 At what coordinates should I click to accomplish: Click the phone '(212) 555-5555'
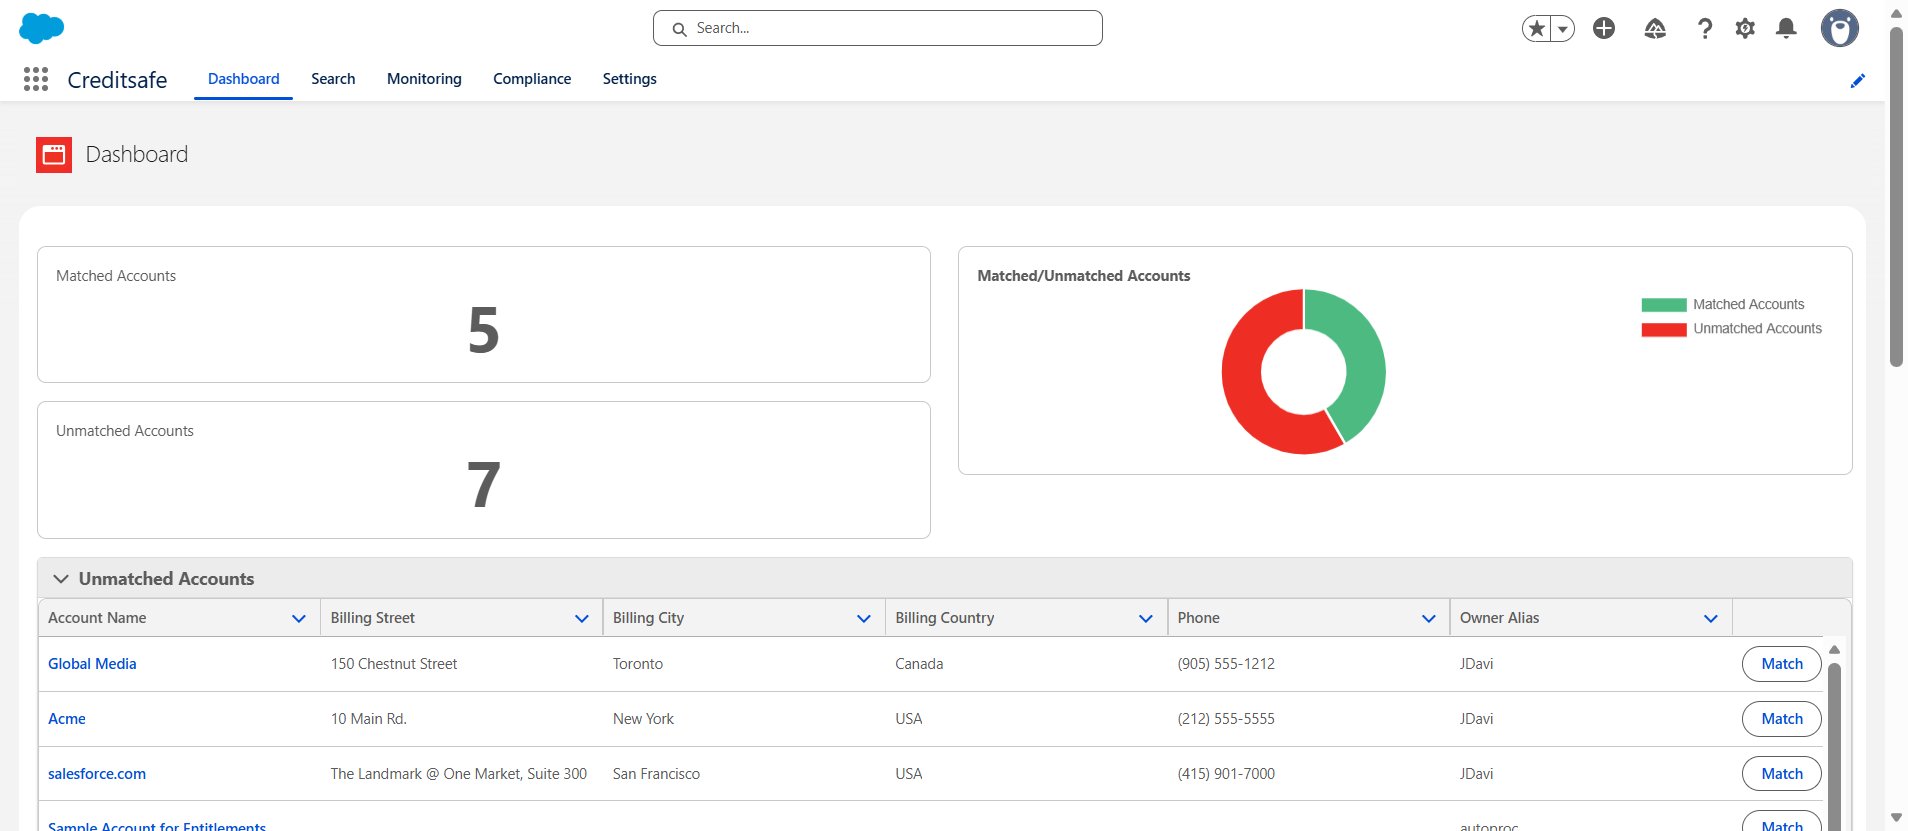[1226, 719]
